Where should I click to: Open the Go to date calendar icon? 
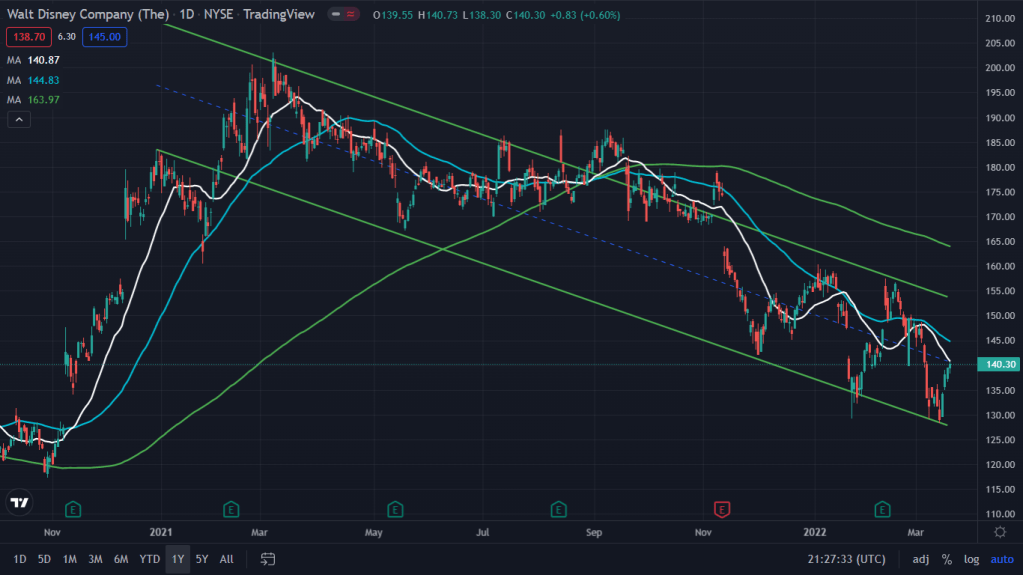coord(267,558)
